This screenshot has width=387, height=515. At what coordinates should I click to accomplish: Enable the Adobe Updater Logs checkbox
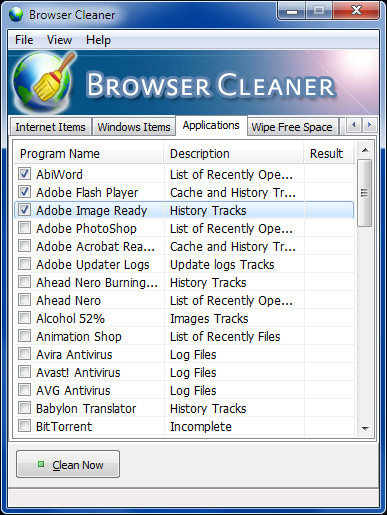point(24,264)
